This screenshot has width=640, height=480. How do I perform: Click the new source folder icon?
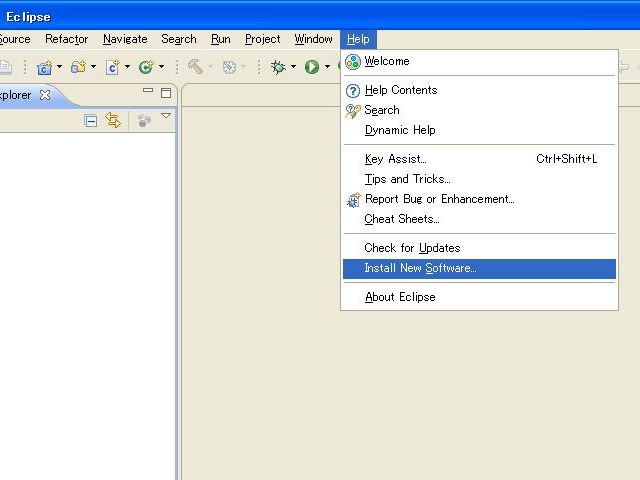(78, 67)
